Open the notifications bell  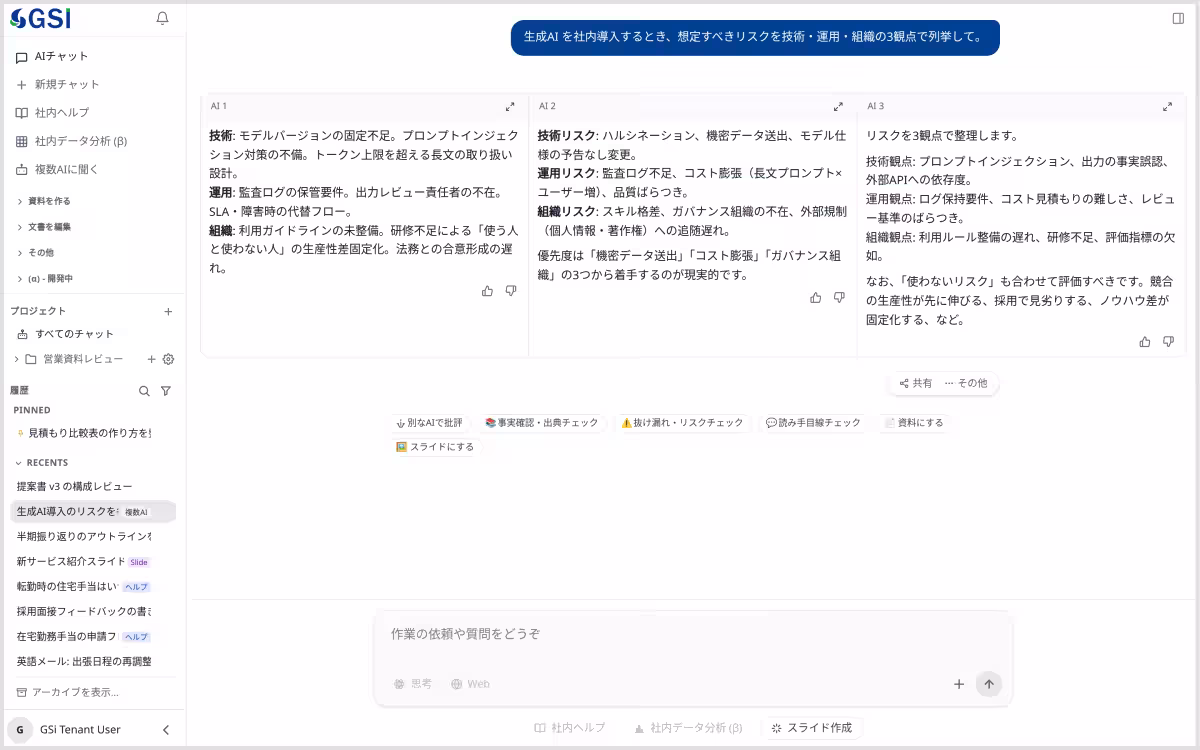[162, 18]
